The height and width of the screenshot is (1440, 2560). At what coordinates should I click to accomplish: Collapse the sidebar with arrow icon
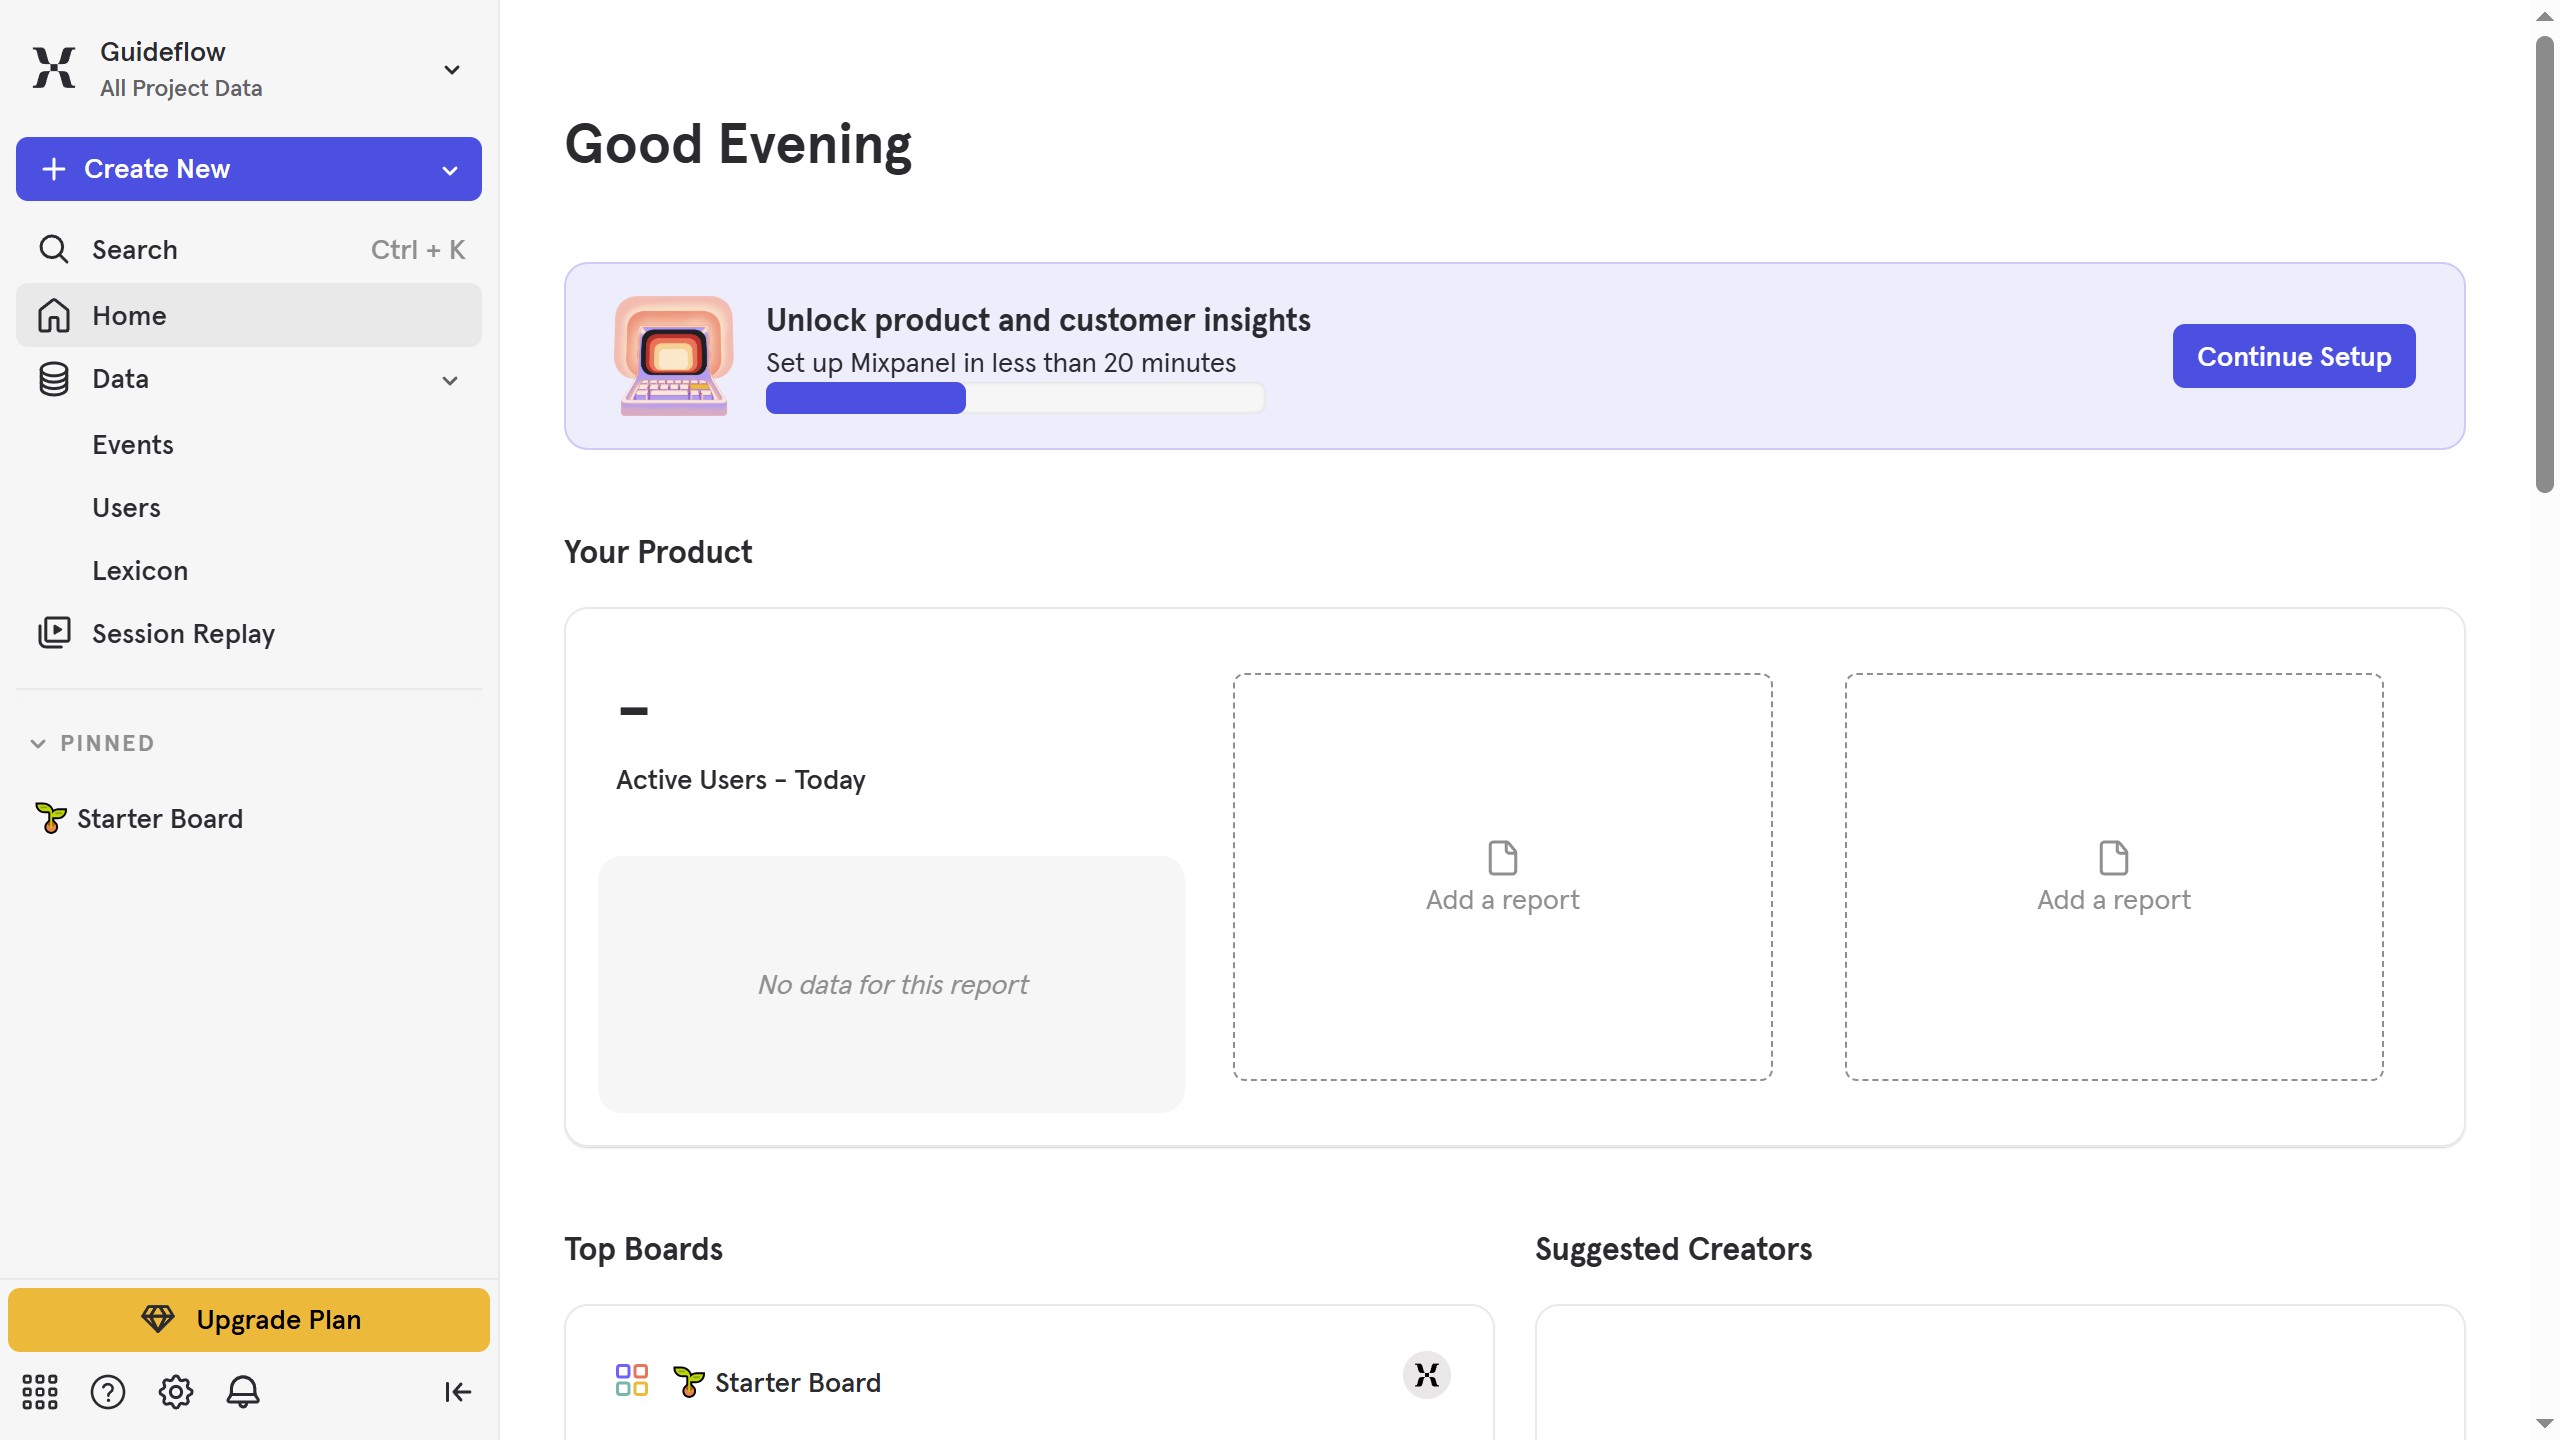pos(458,1391)
